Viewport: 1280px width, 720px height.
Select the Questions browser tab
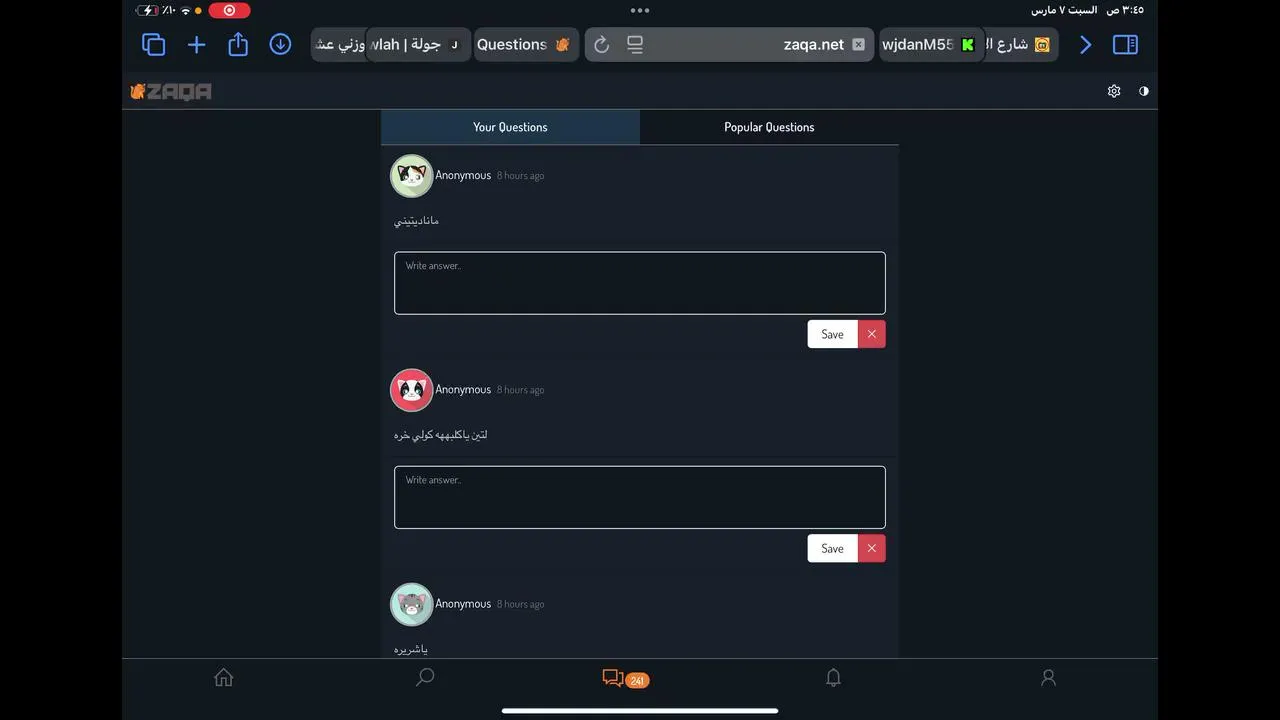pos(524,44)
